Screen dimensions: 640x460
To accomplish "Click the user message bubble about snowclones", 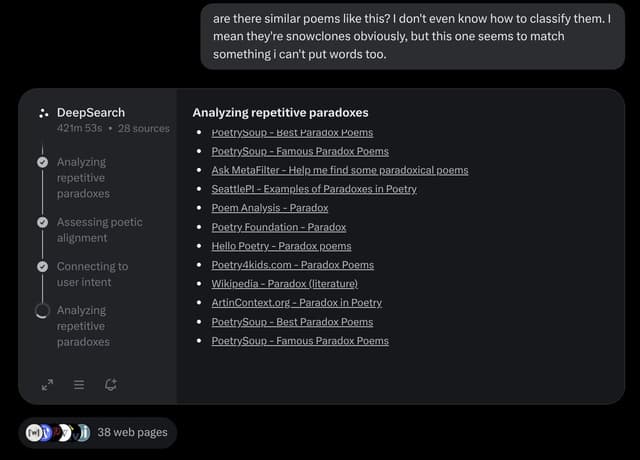I will pos(413,36).
